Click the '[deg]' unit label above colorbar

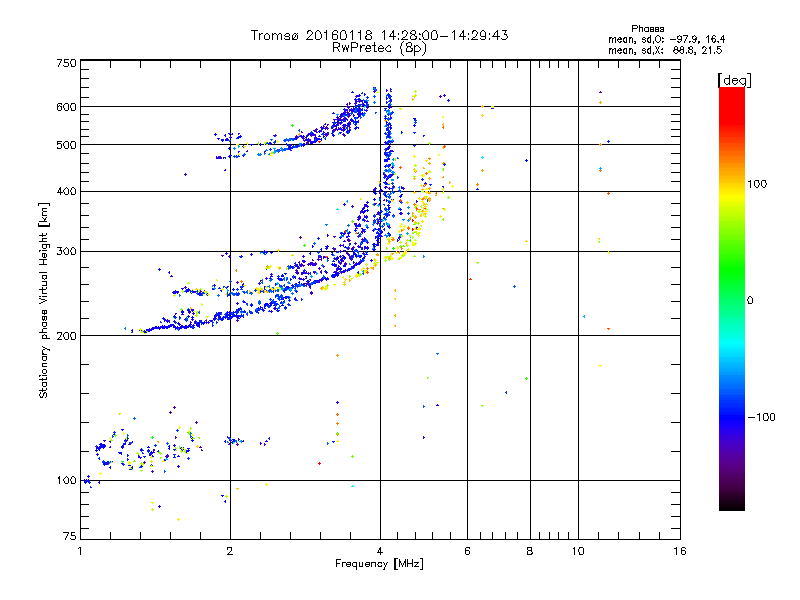[734, 80]
